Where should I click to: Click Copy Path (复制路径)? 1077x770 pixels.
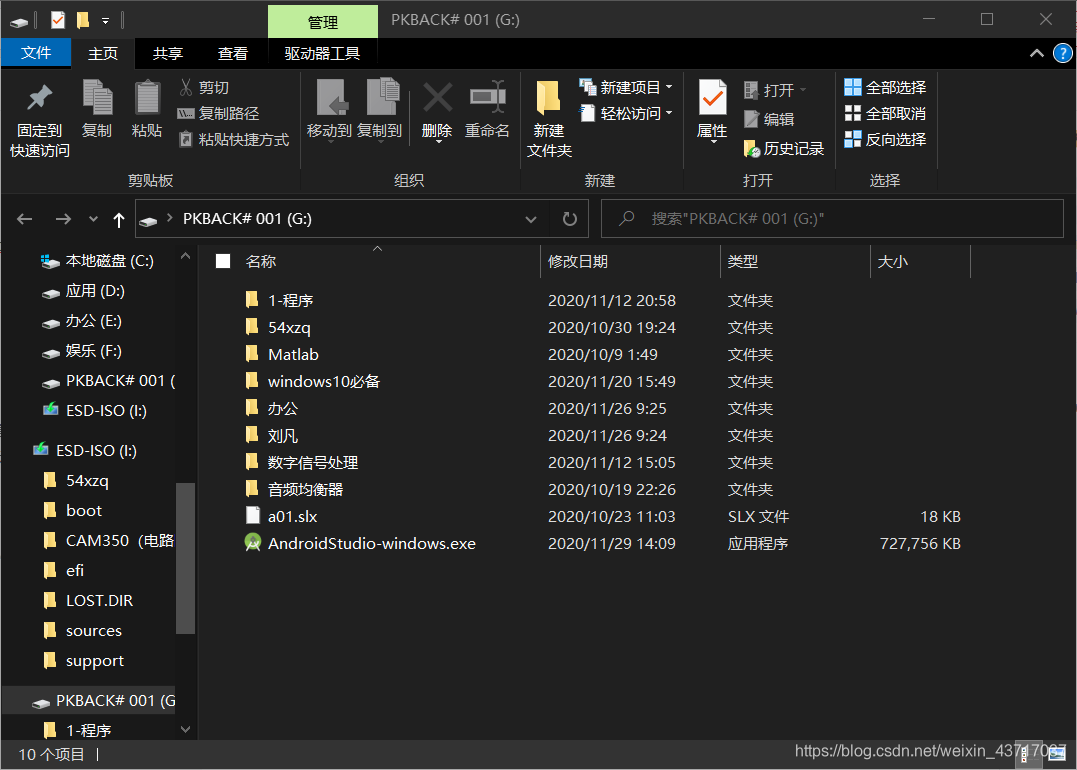[x=218, y=113]
